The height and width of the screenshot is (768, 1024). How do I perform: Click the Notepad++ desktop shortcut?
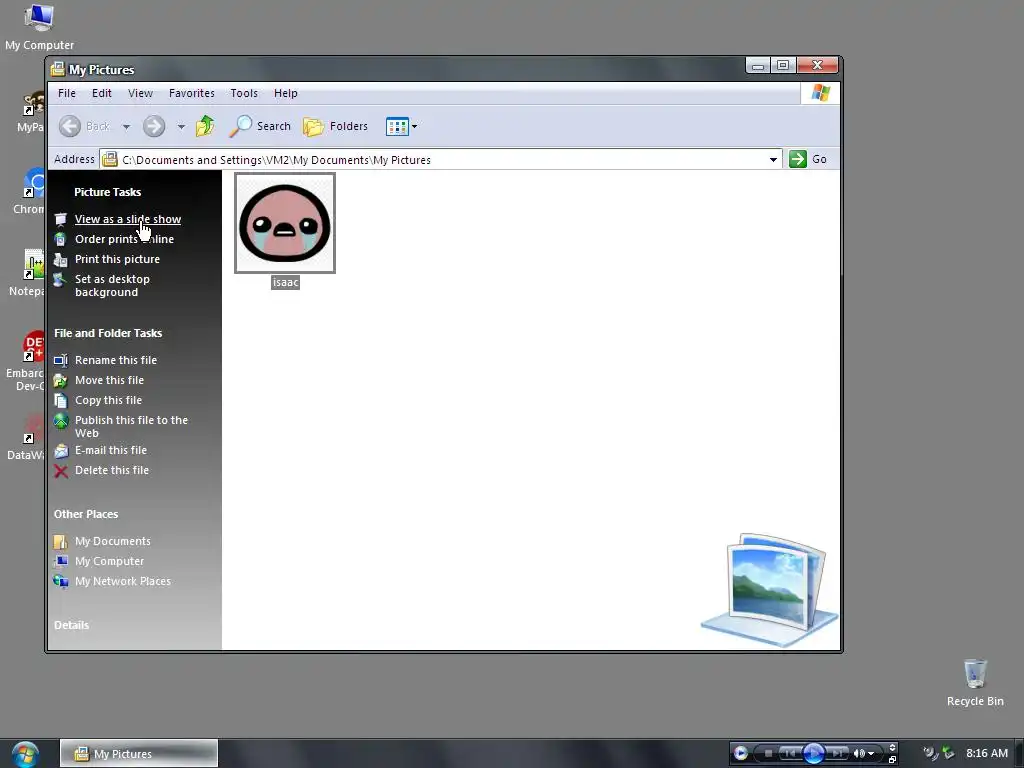[x=27, y=272]
